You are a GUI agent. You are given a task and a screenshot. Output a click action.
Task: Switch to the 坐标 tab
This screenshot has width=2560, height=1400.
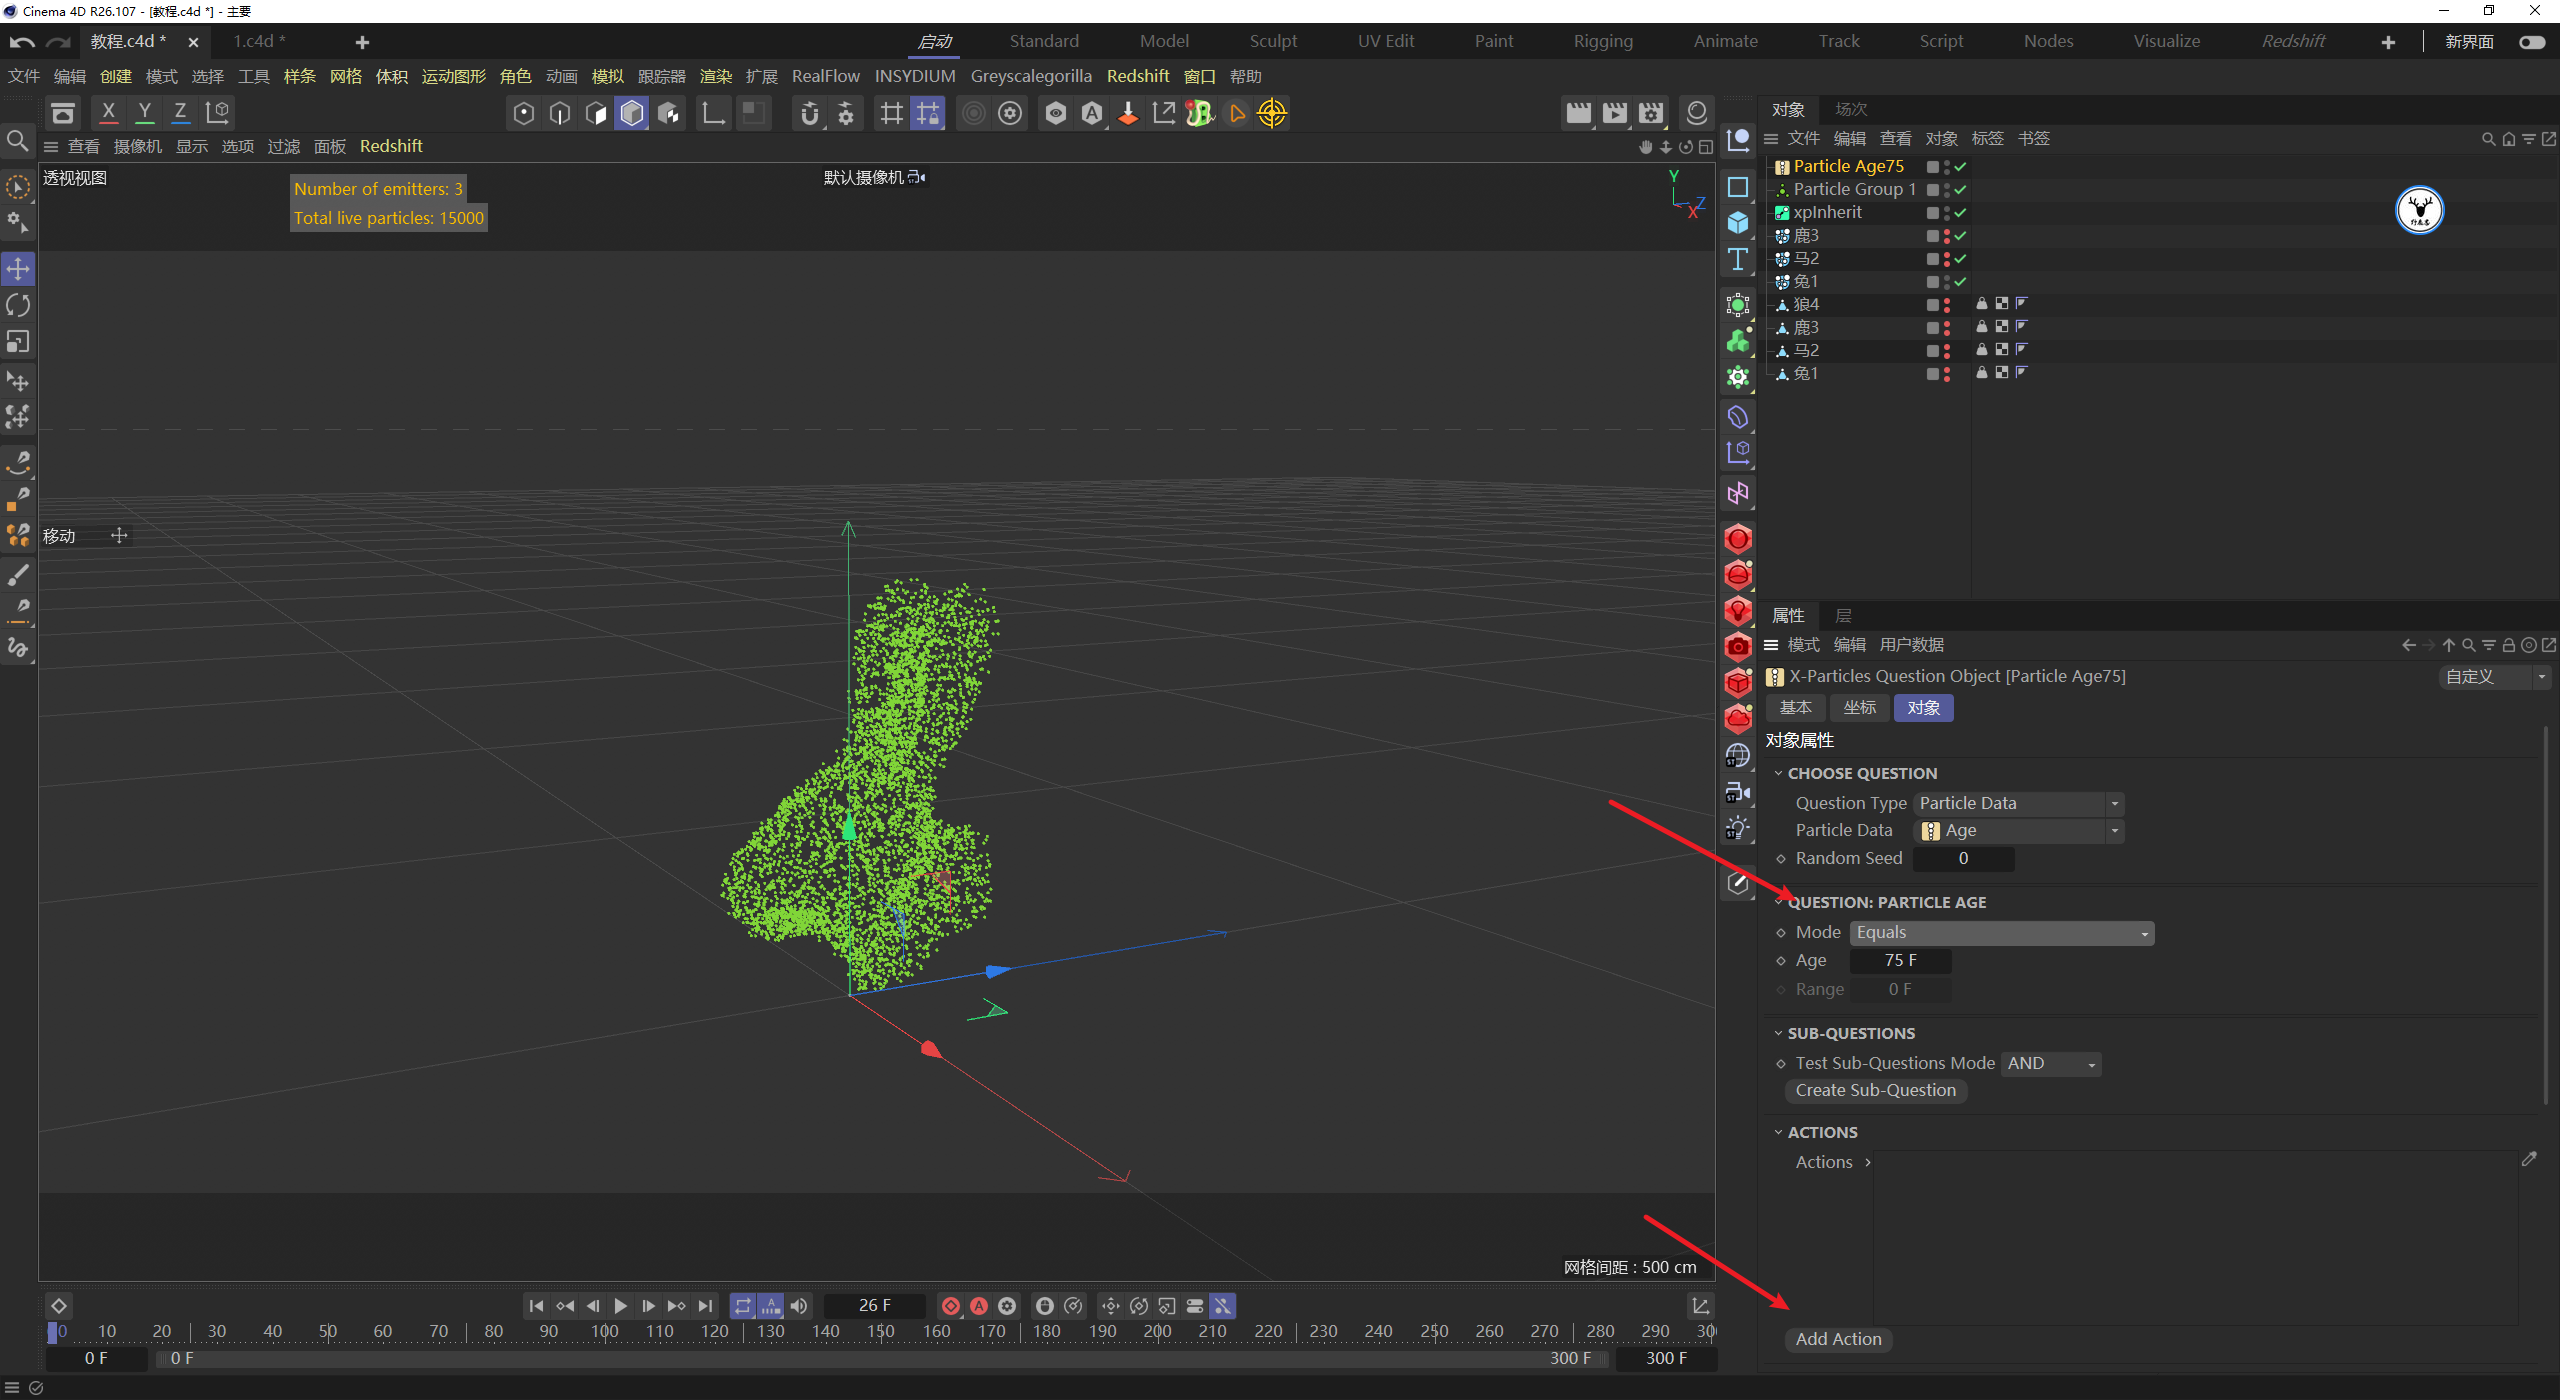coord(1859,707)
